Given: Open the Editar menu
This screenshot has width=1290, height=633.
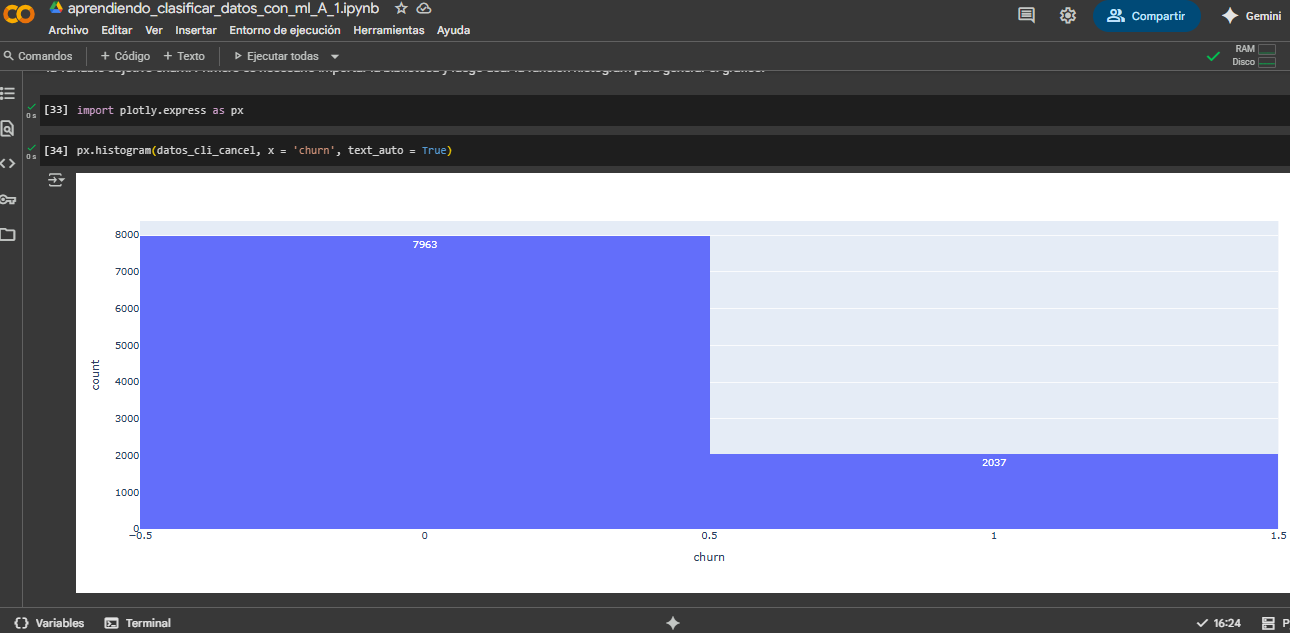Looking at the screenshot, I should [x=117, y=30].
